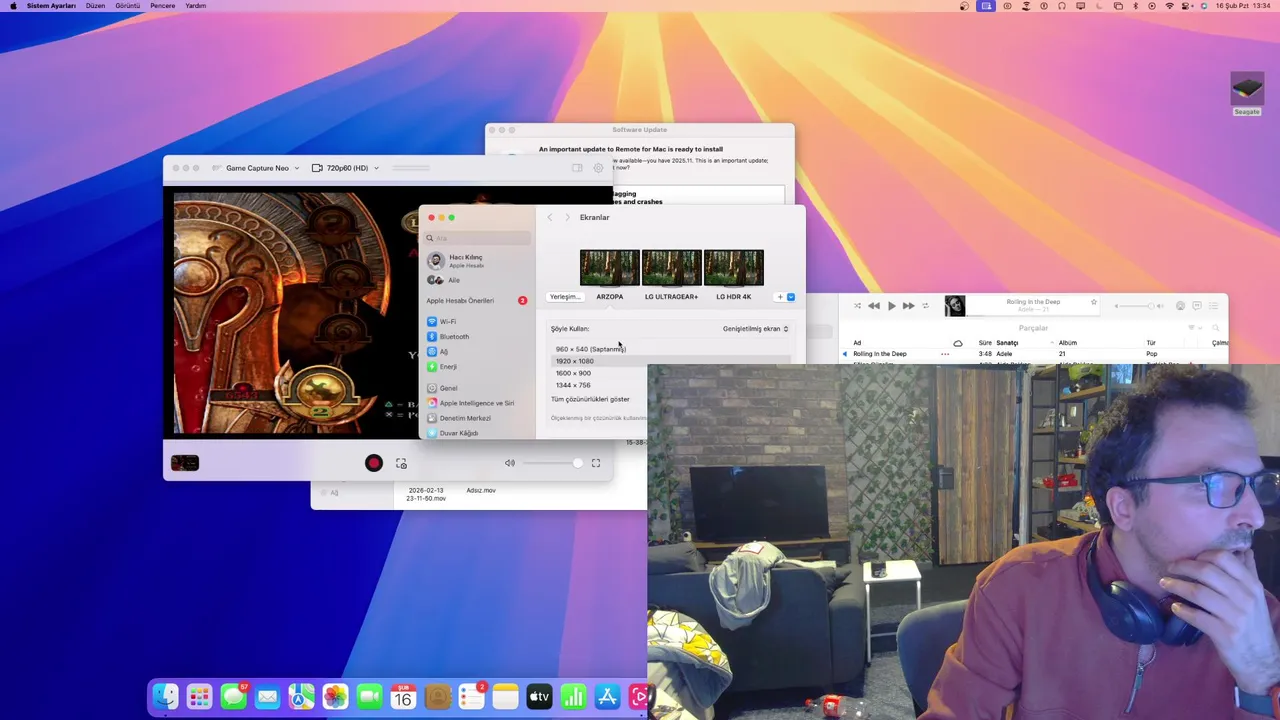Image resolution: width=1280 pixels, height=720 pixels.
Task: Open Apple Hesabı Önerileri suggestions
Action: pos(478,301)
